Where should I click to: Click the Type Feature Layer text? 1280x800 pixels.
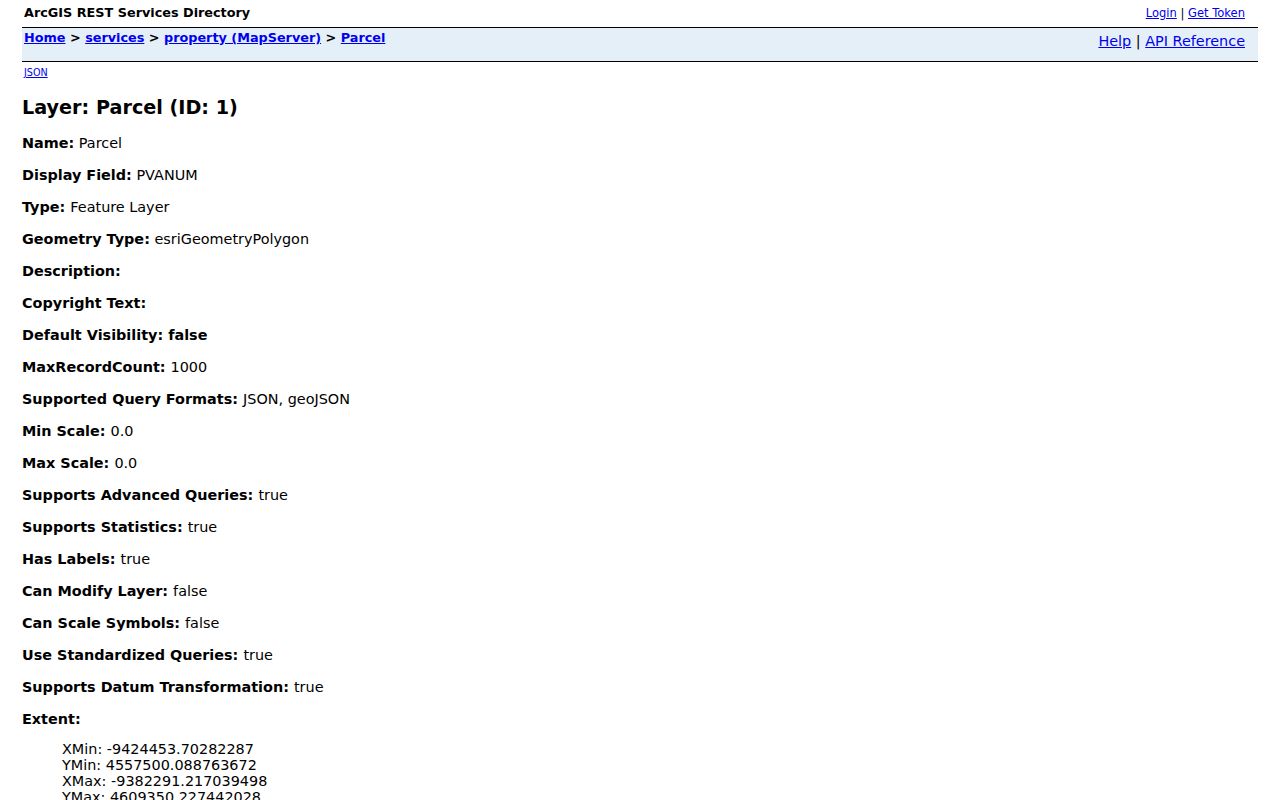pos(96,207)
